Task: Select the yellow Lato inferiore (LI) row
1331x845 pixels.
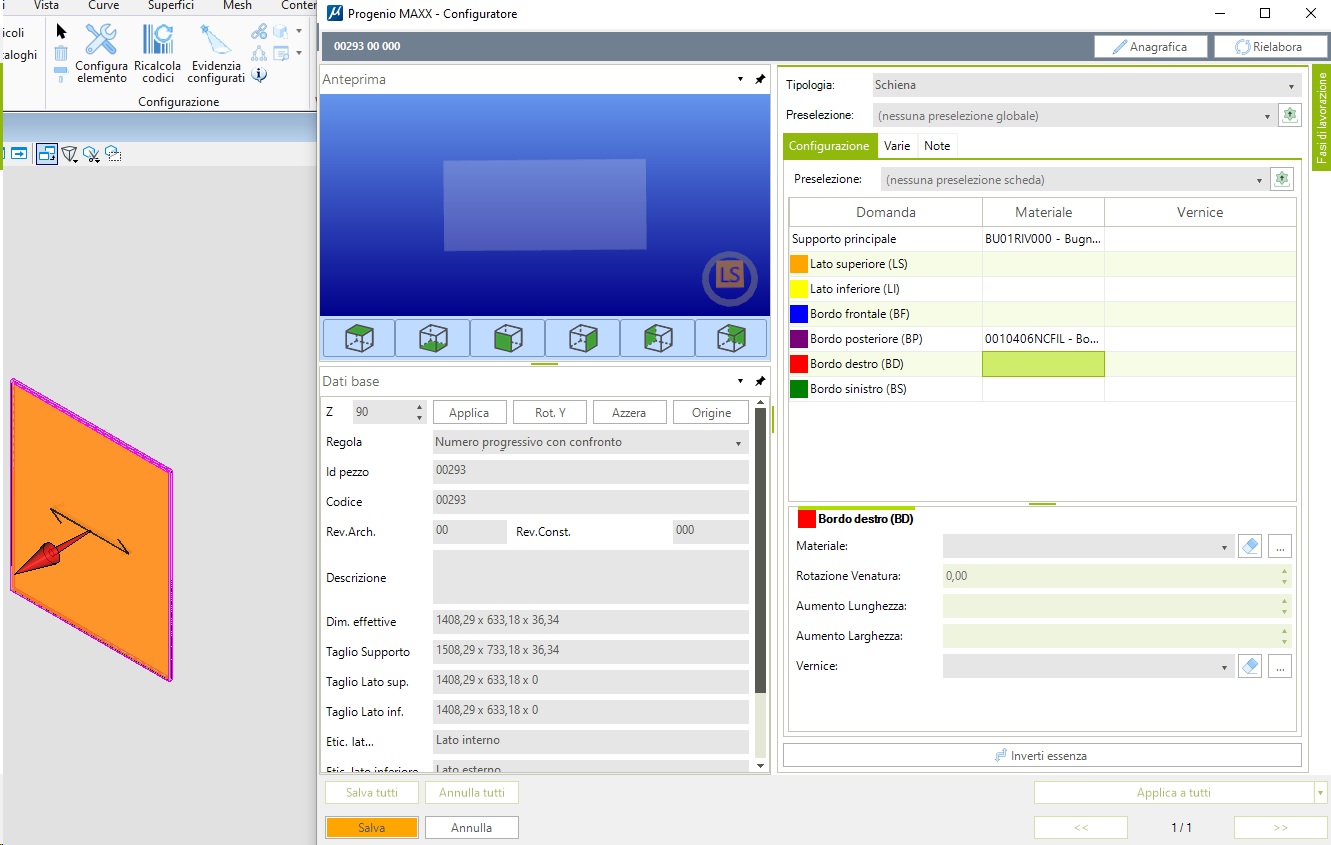Action: [x=1042, y=289]
